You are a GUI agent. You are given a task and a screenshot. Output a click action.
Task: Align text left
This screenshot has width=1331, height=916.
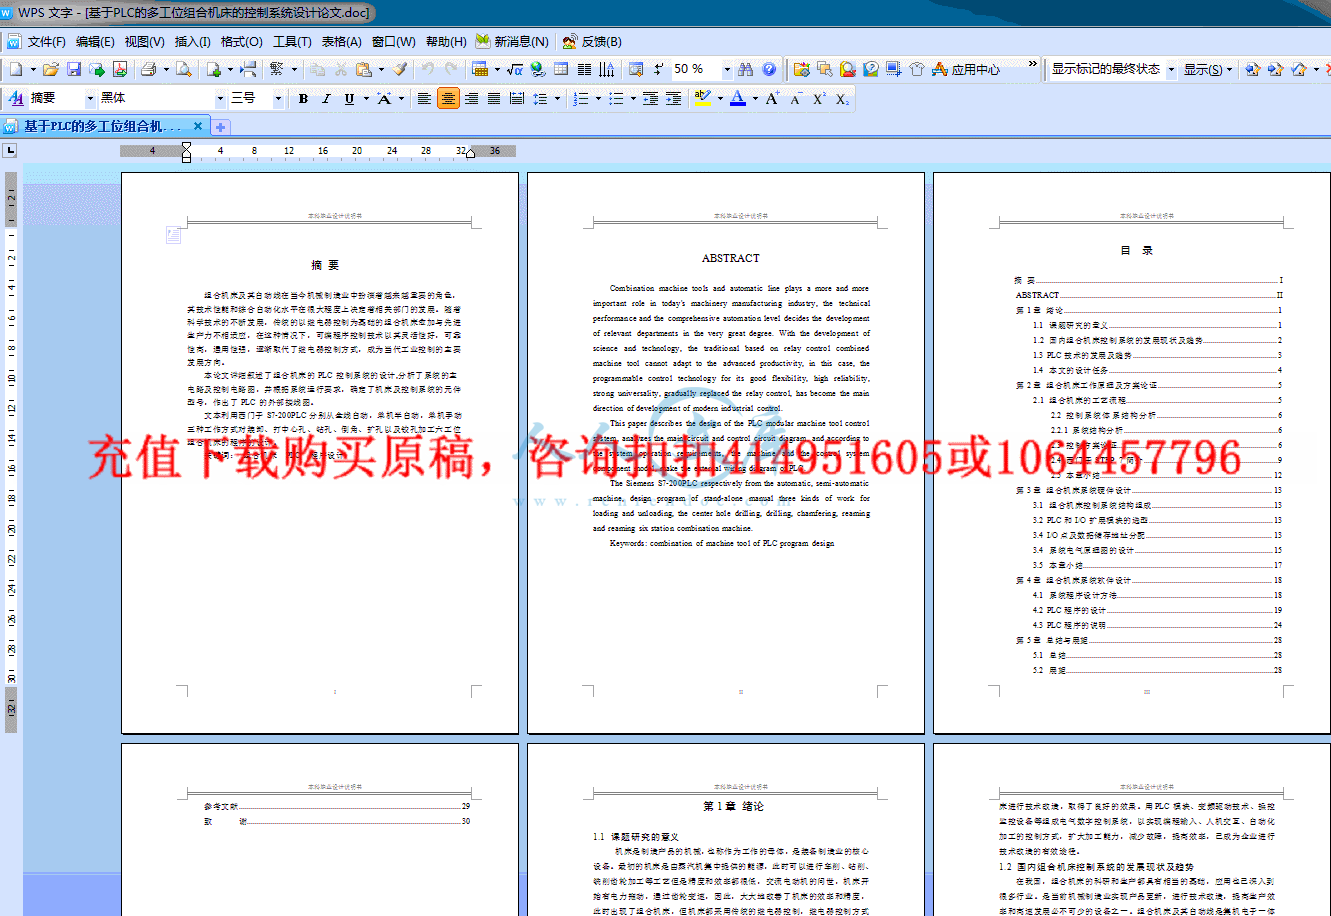pos(424,98)
